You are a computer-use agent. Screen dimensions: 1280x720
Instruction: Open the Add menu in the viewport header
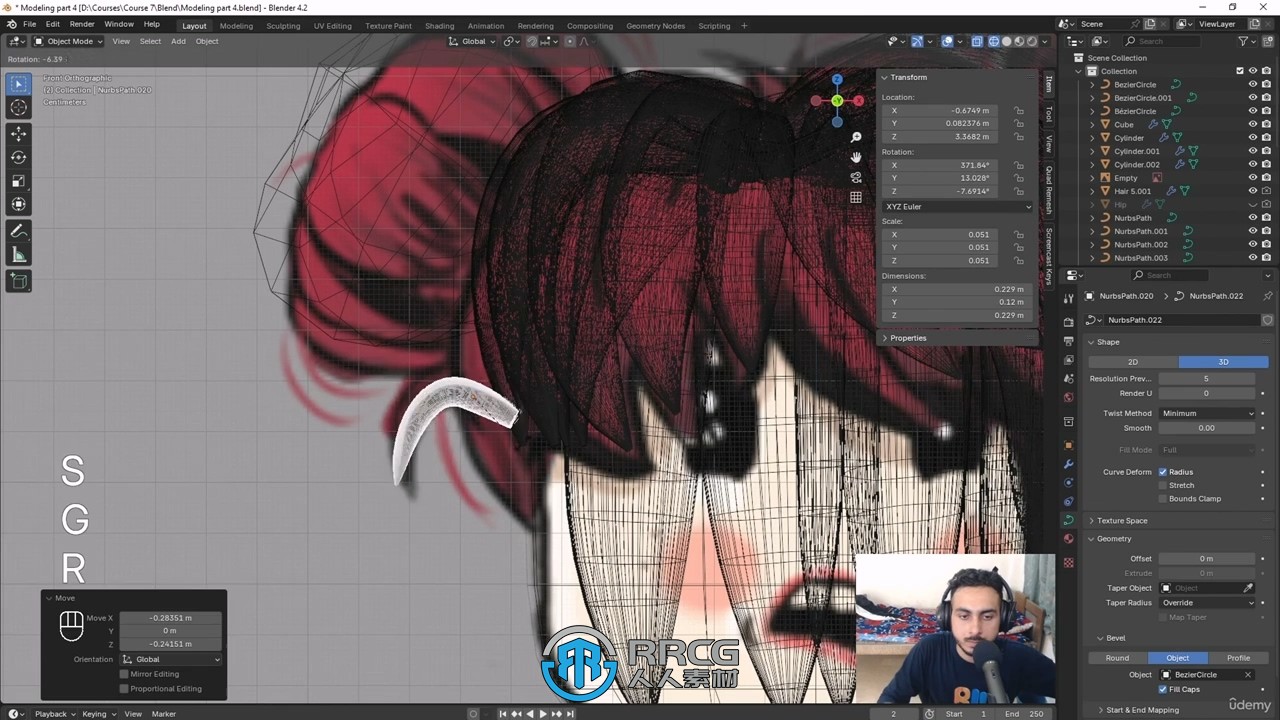(178, 41)
